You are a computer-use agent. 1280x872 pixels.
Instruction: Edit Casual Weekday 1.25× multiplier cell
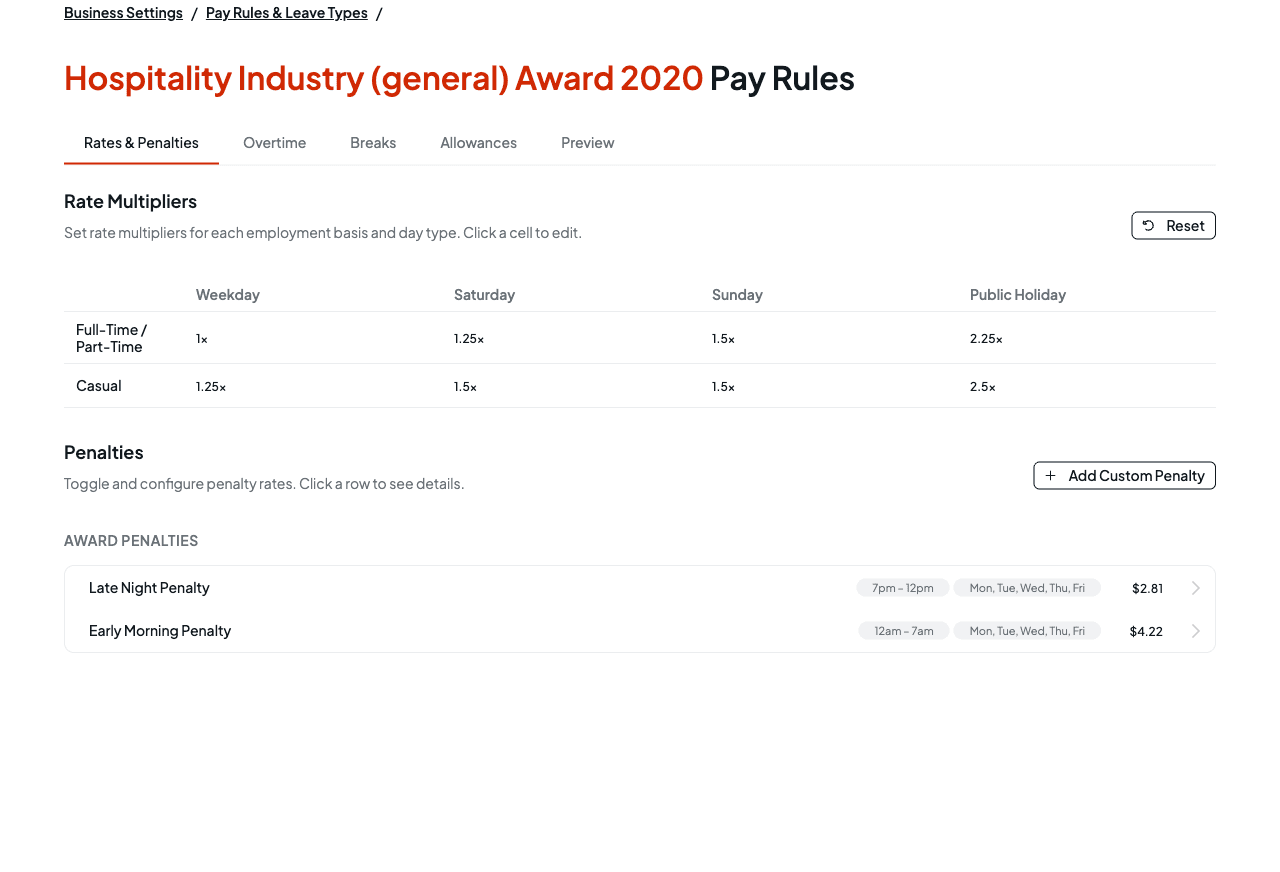(313, 386)
